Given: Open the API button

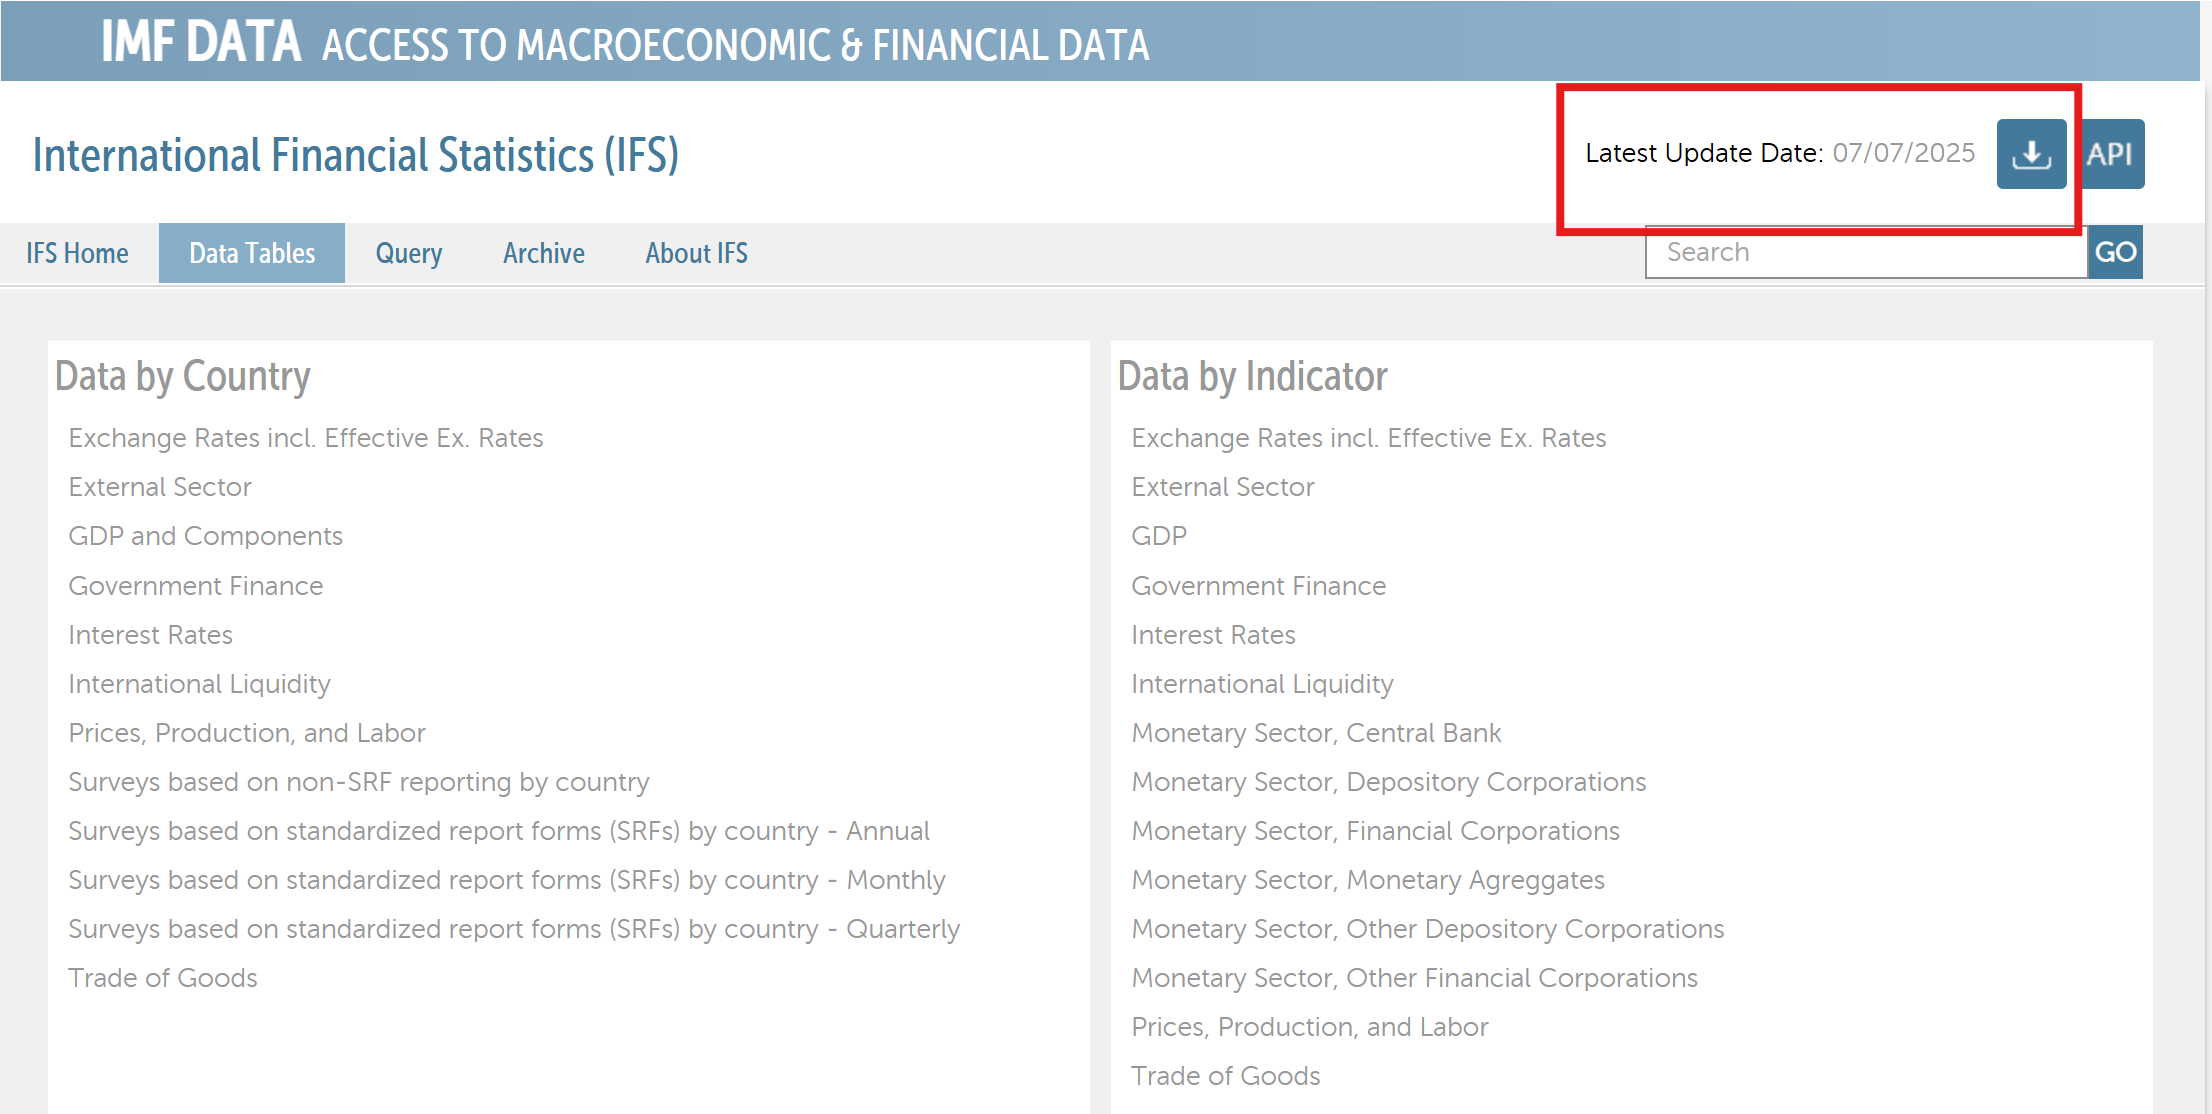Looking at the screenshot, I should point(2110,154).
